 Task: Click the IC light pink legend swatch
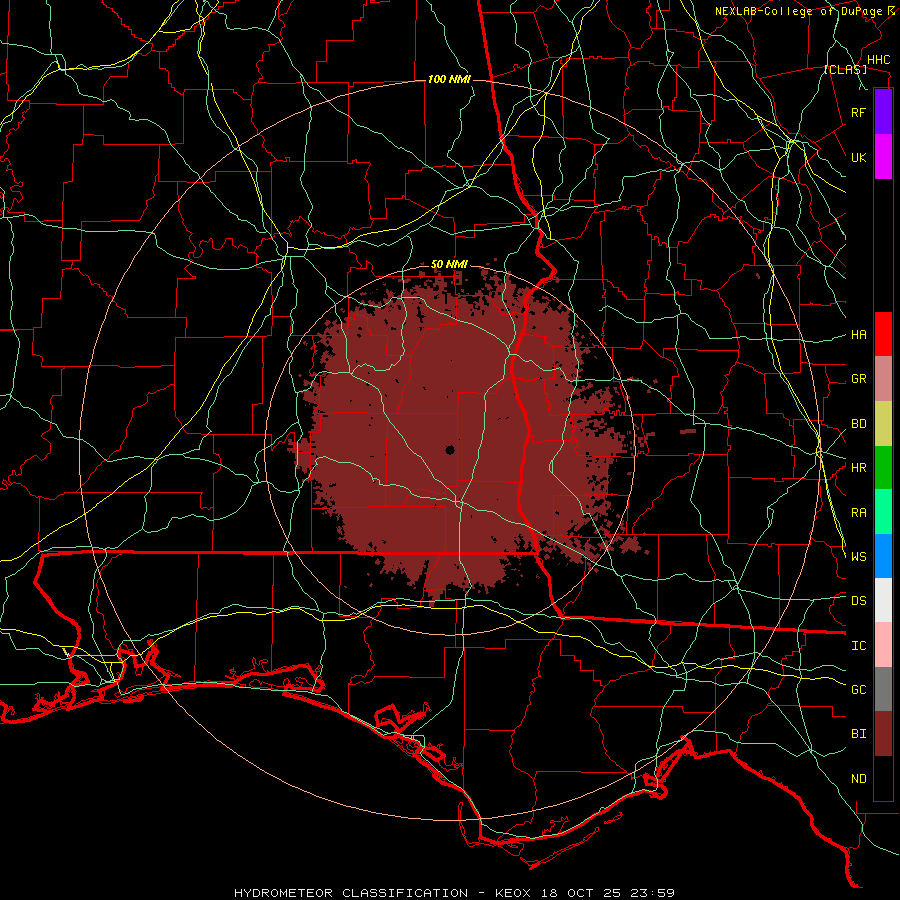coord(883,645)
